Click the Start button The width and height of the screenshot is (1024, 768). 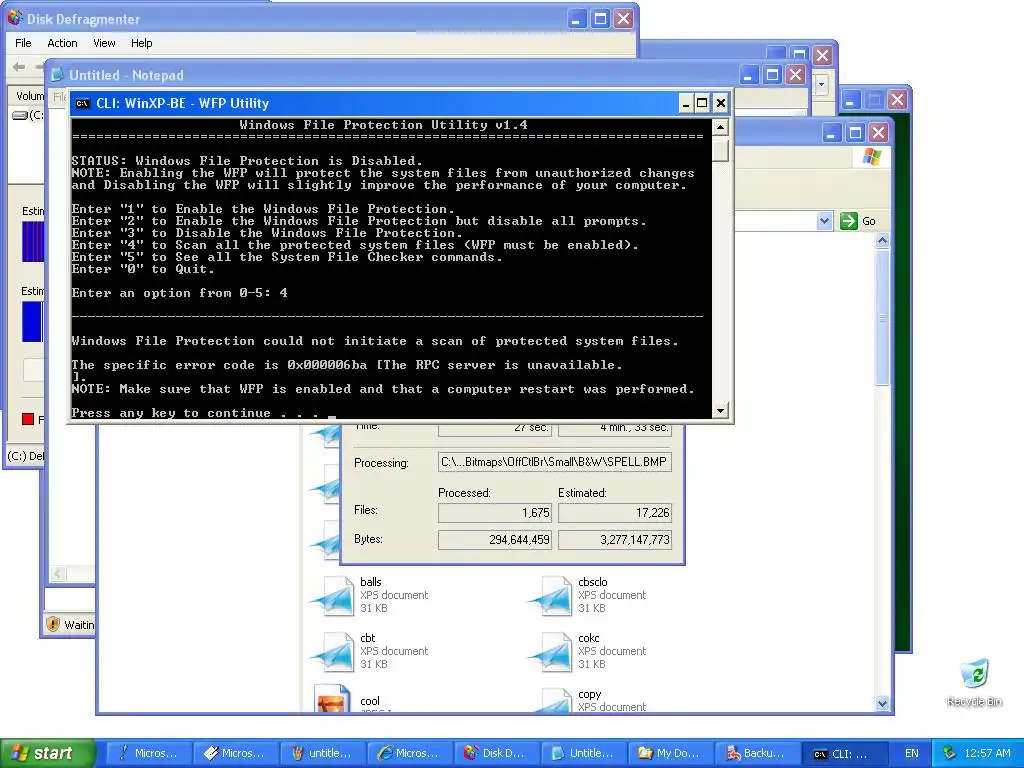pos(47,753)
